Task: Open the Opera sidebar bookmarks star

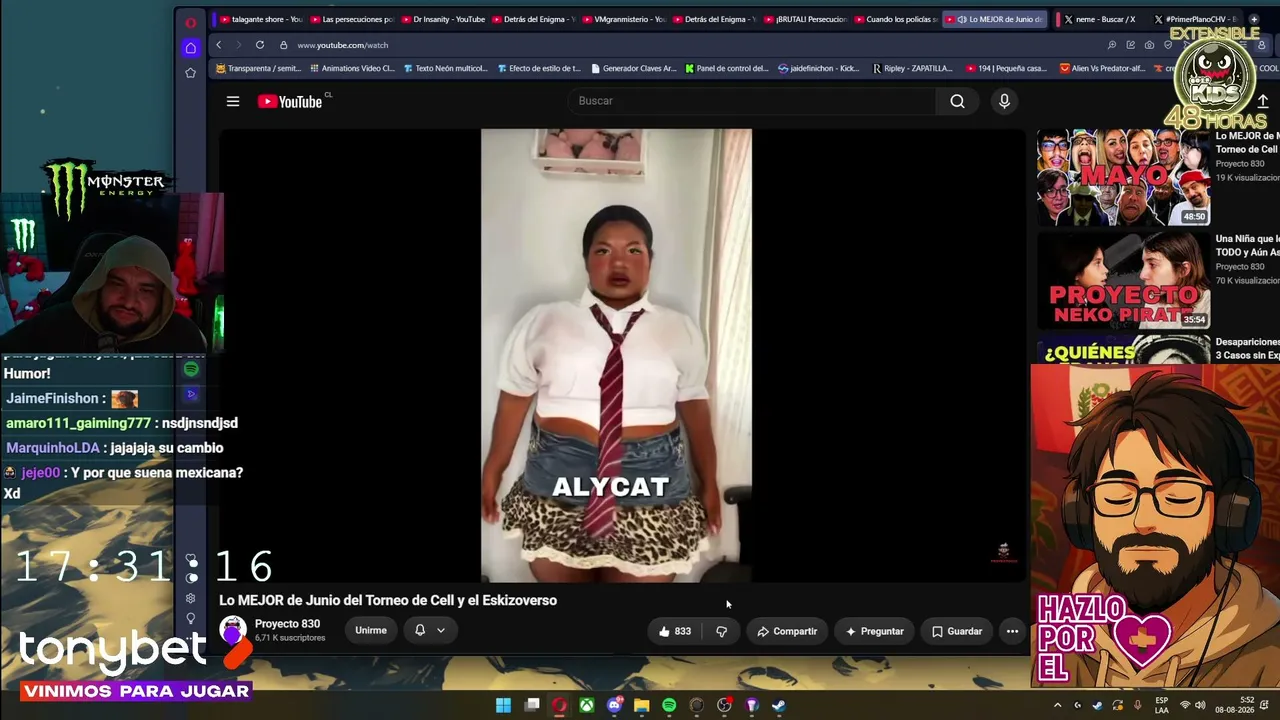Action: [190, 73]
